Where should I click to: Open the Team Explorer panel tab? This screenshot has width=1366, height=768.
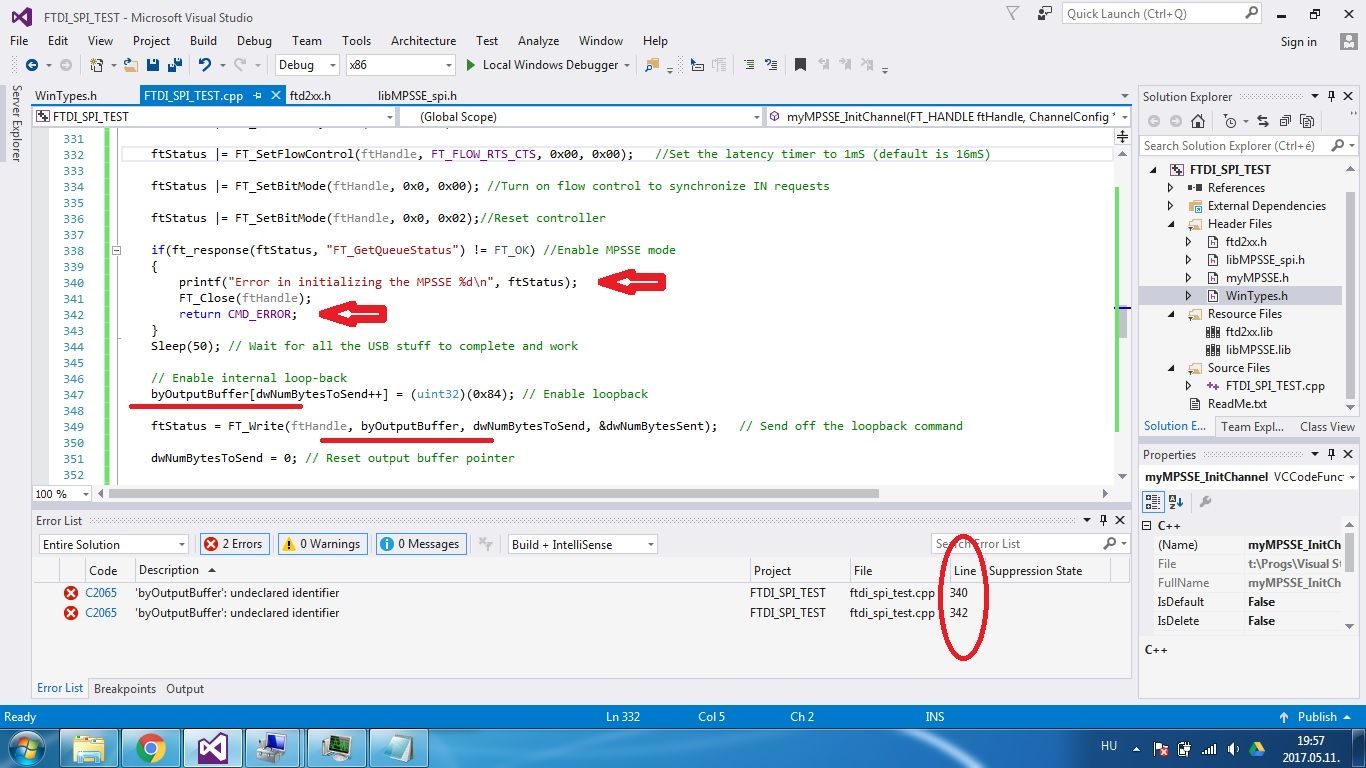[x=1252, y=427]
